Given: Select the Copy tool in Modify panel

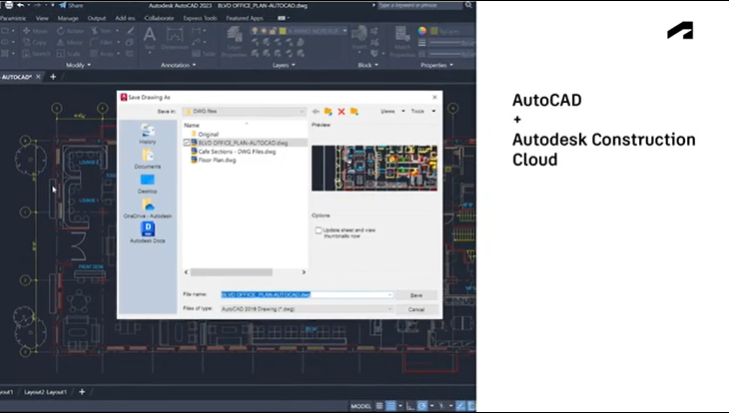Looking at the screenshot, I should click(35, 42).
